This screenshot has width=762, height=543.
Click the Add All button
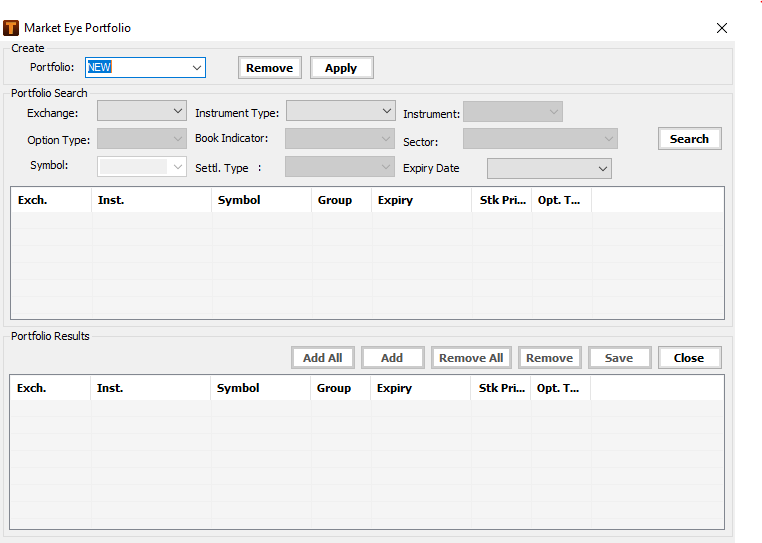(323, 358)
